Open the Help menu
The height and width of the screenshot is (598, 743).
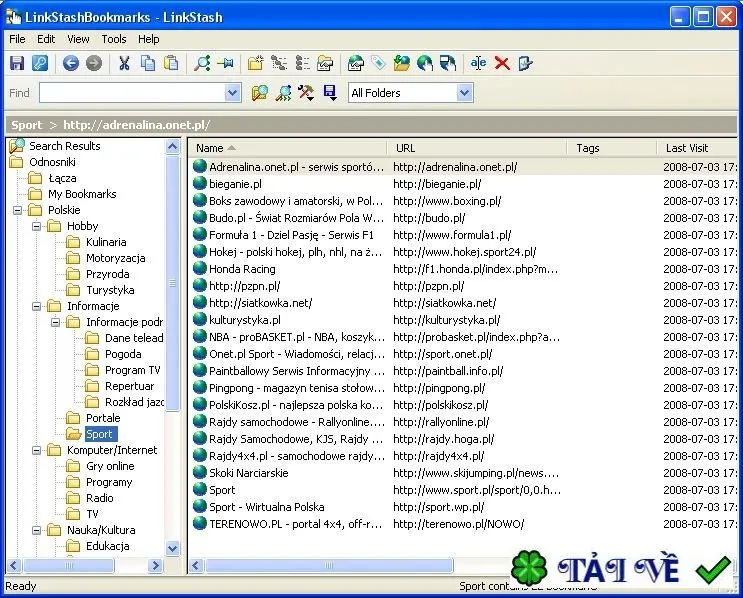pos(148,39)
